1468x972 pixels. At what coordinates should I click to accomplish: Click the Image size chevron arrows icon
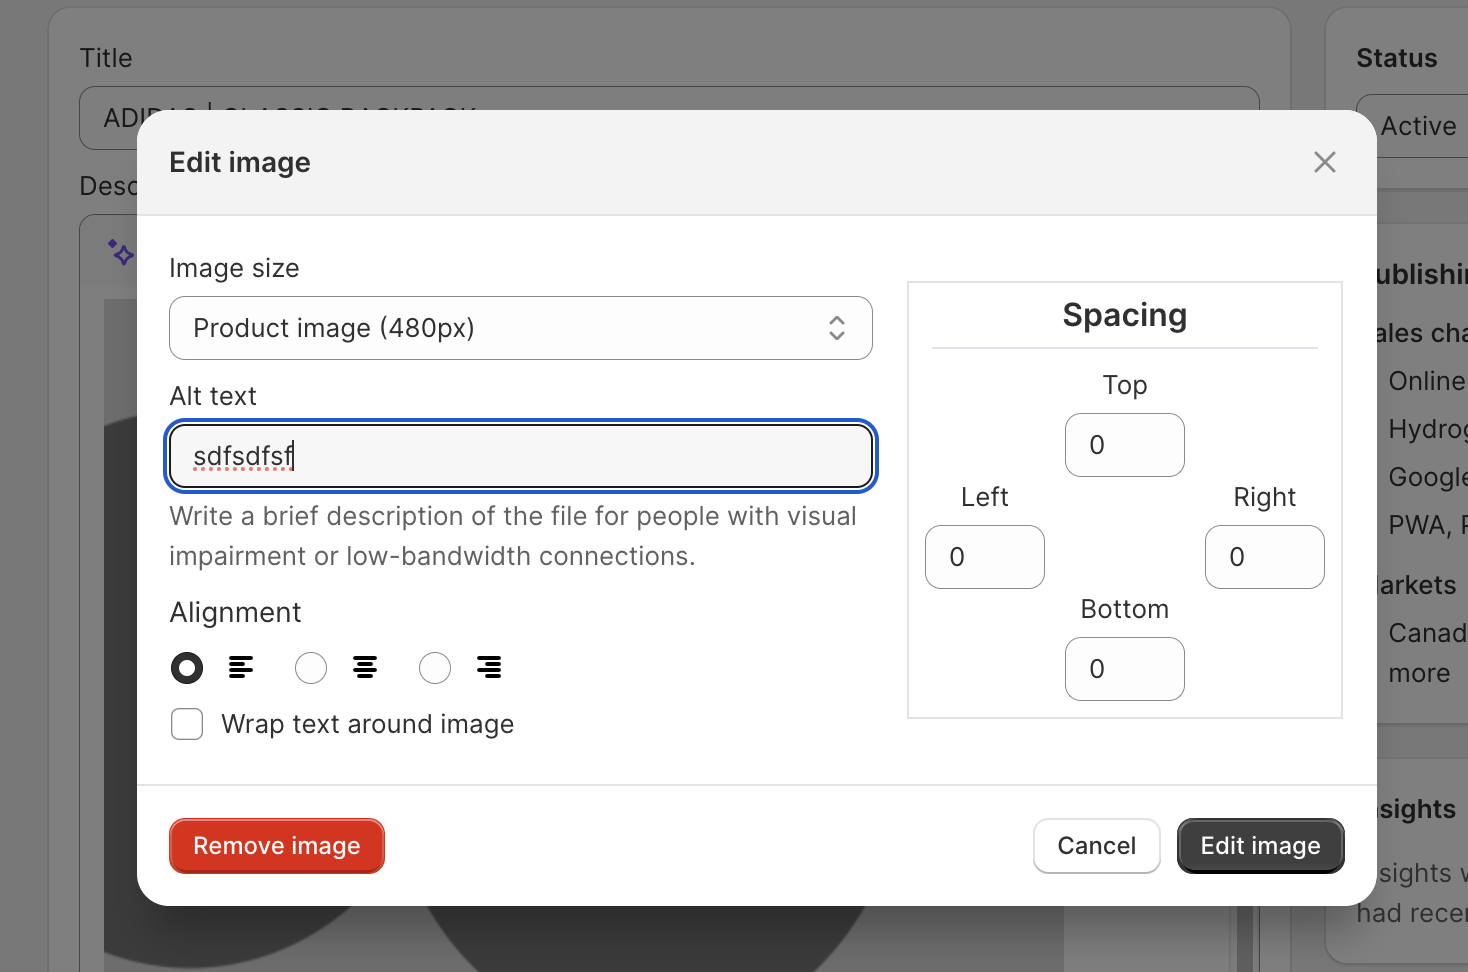tap(837, 328)
